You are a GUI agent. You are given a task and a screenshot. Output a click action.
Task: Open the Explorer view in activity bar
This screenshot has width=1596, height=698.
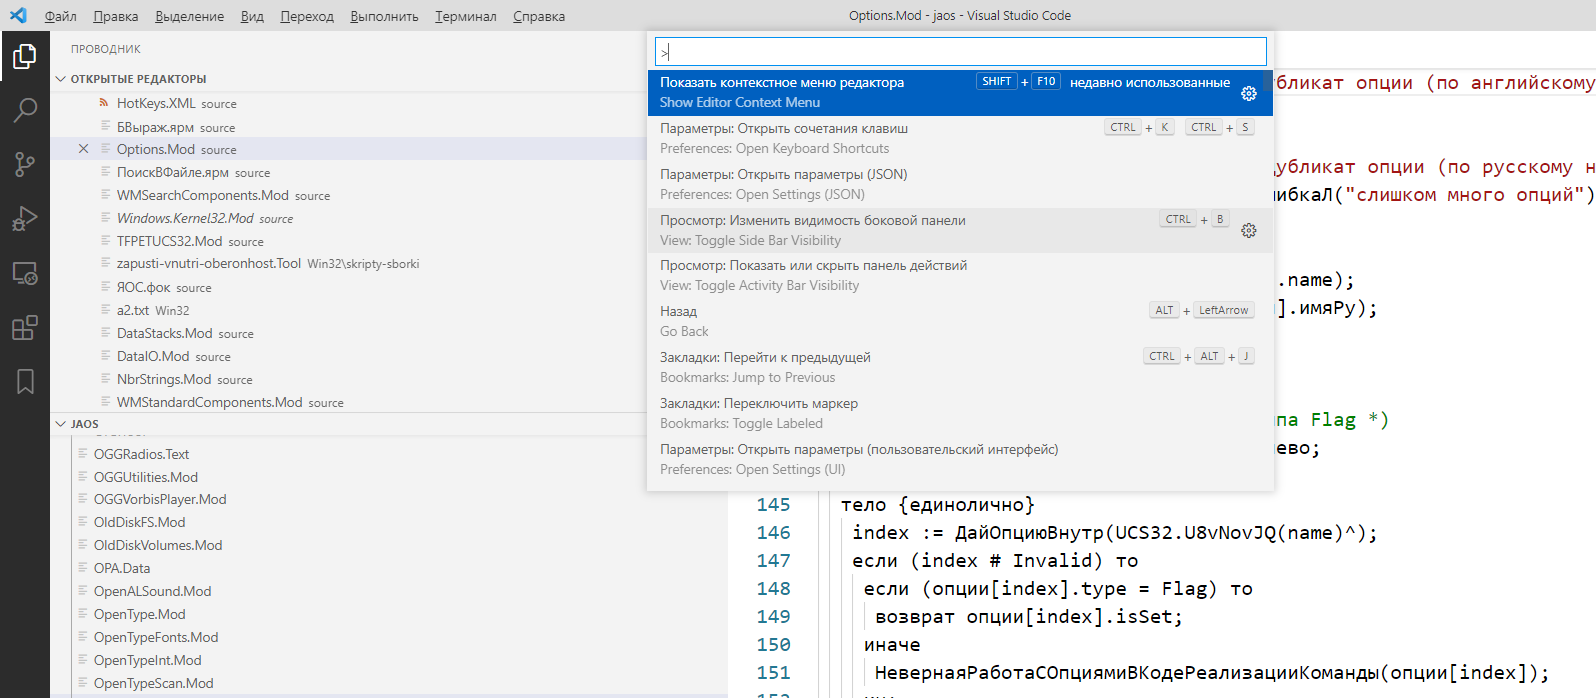(x=25, y=57)
